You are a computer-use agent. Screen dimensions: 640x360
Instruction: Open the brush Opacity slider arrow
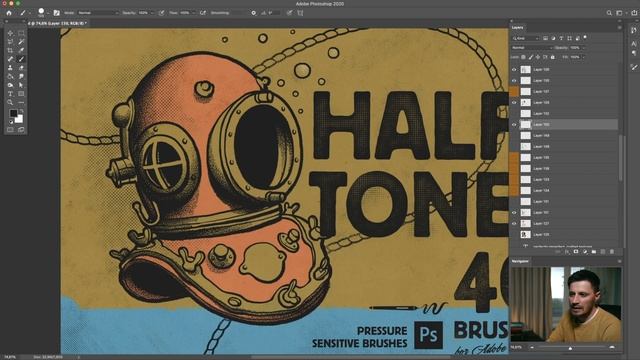coord(152,13)
